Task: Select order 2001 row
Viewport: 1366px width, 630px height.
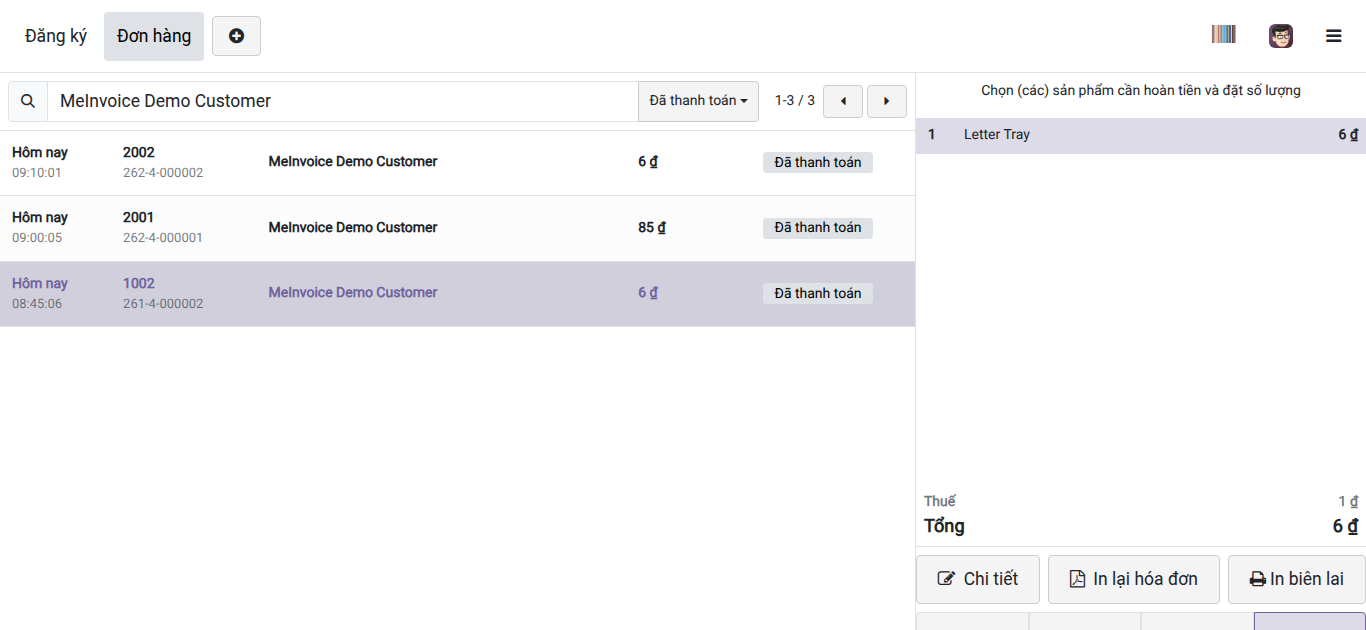Action: [457, 228]
